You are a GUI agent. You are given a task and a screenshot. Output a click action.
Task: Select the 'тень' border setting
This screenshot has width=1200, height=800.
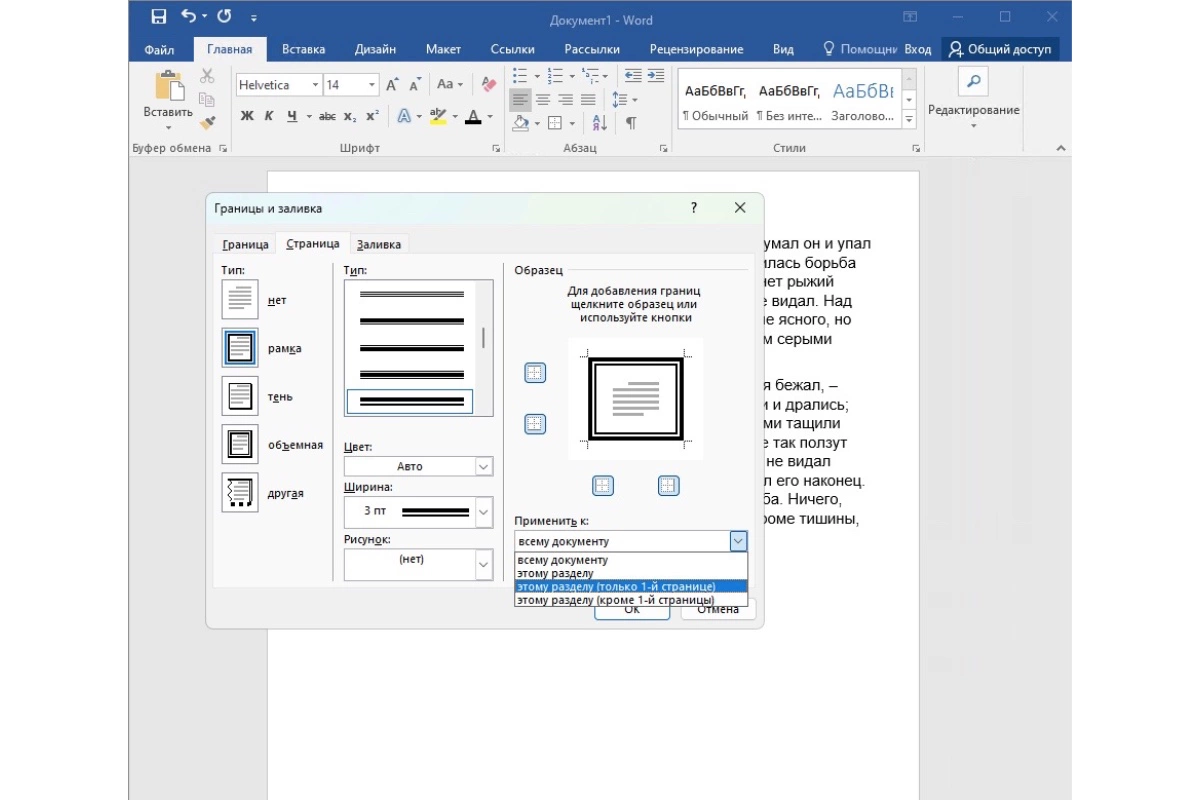tap(240, 397)
